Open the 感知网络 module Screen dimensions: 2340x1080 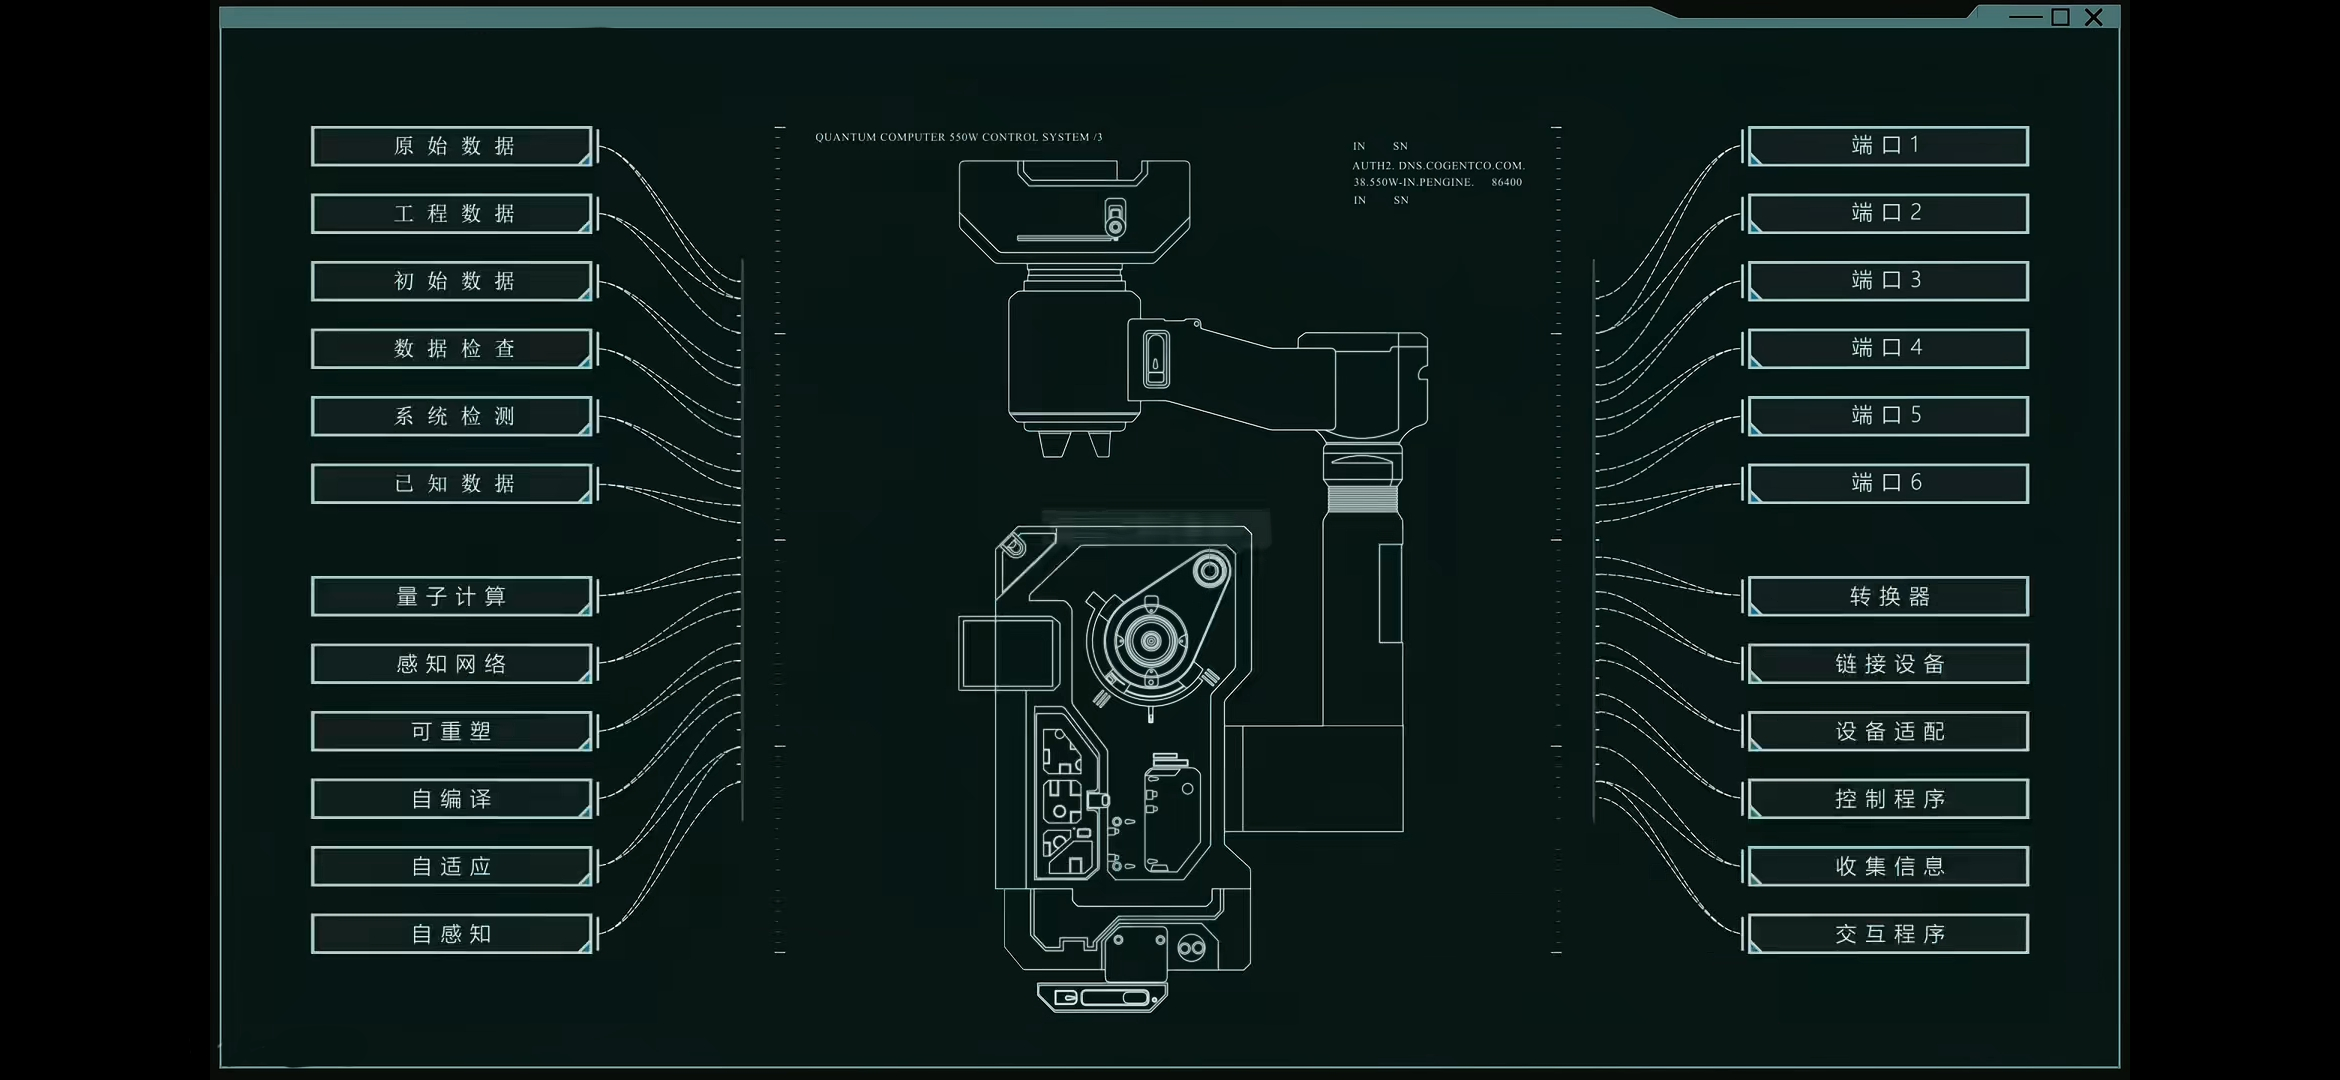pyautogui.click(x=452, y=664)
